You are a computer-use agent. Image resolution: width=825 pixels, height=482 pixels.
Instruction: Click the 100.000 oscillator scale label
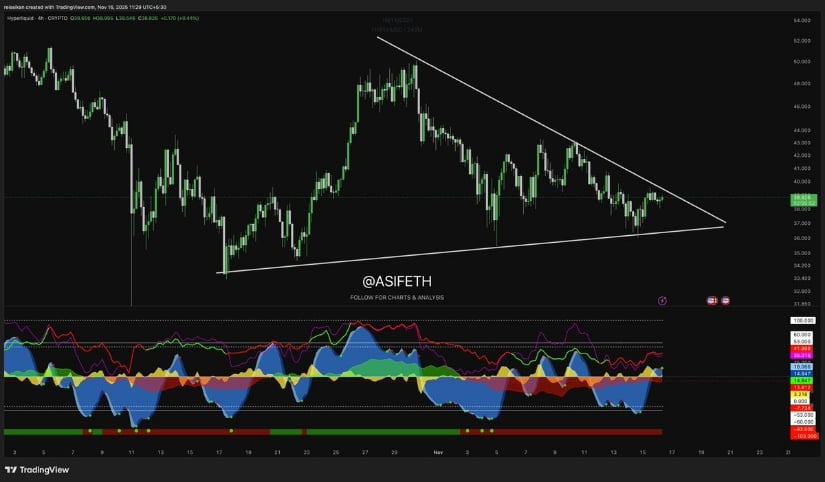800,320
